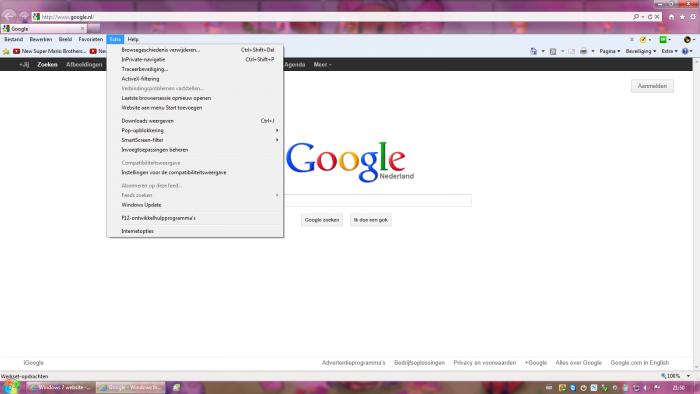Open the Help menu
Image resolution: width=700 pixels, height=394 pixels.
tap(133, 39)
